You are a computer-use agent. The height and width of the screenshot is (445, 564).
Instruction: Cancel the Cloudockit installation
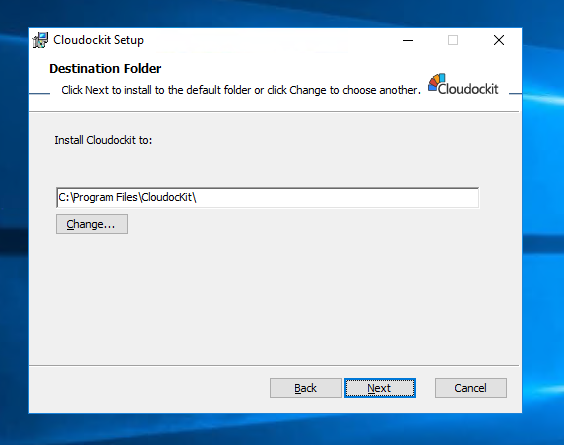click(x=471, y=388)
